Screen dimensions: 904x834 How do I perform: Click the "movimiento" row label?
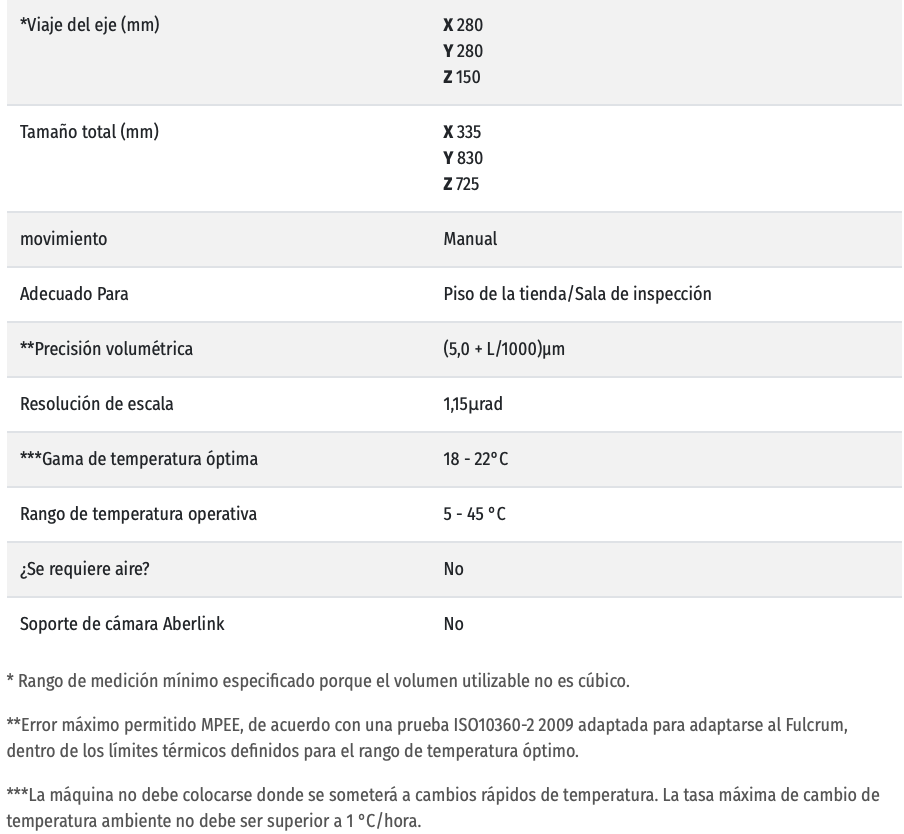point(64,240)
